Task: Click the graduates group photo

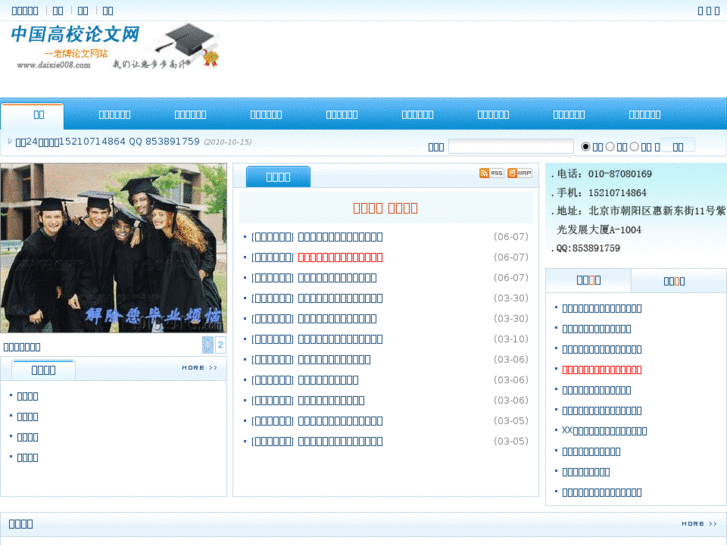Action: [x=113, y=247]
